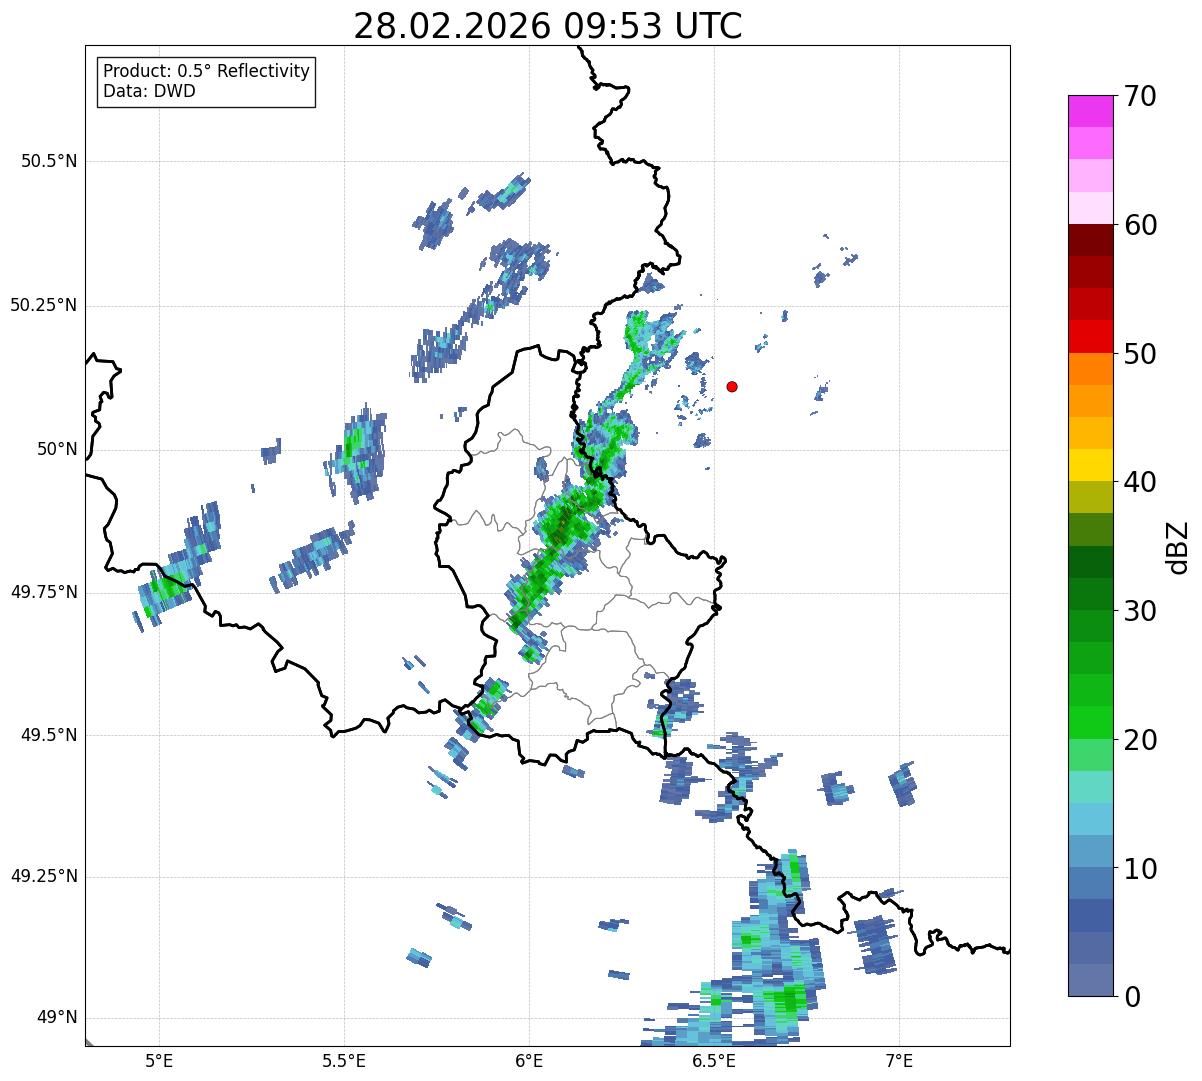Click the red location marker dot
This screenshot has width=1202, height=1081.
[x=732, y=386]
